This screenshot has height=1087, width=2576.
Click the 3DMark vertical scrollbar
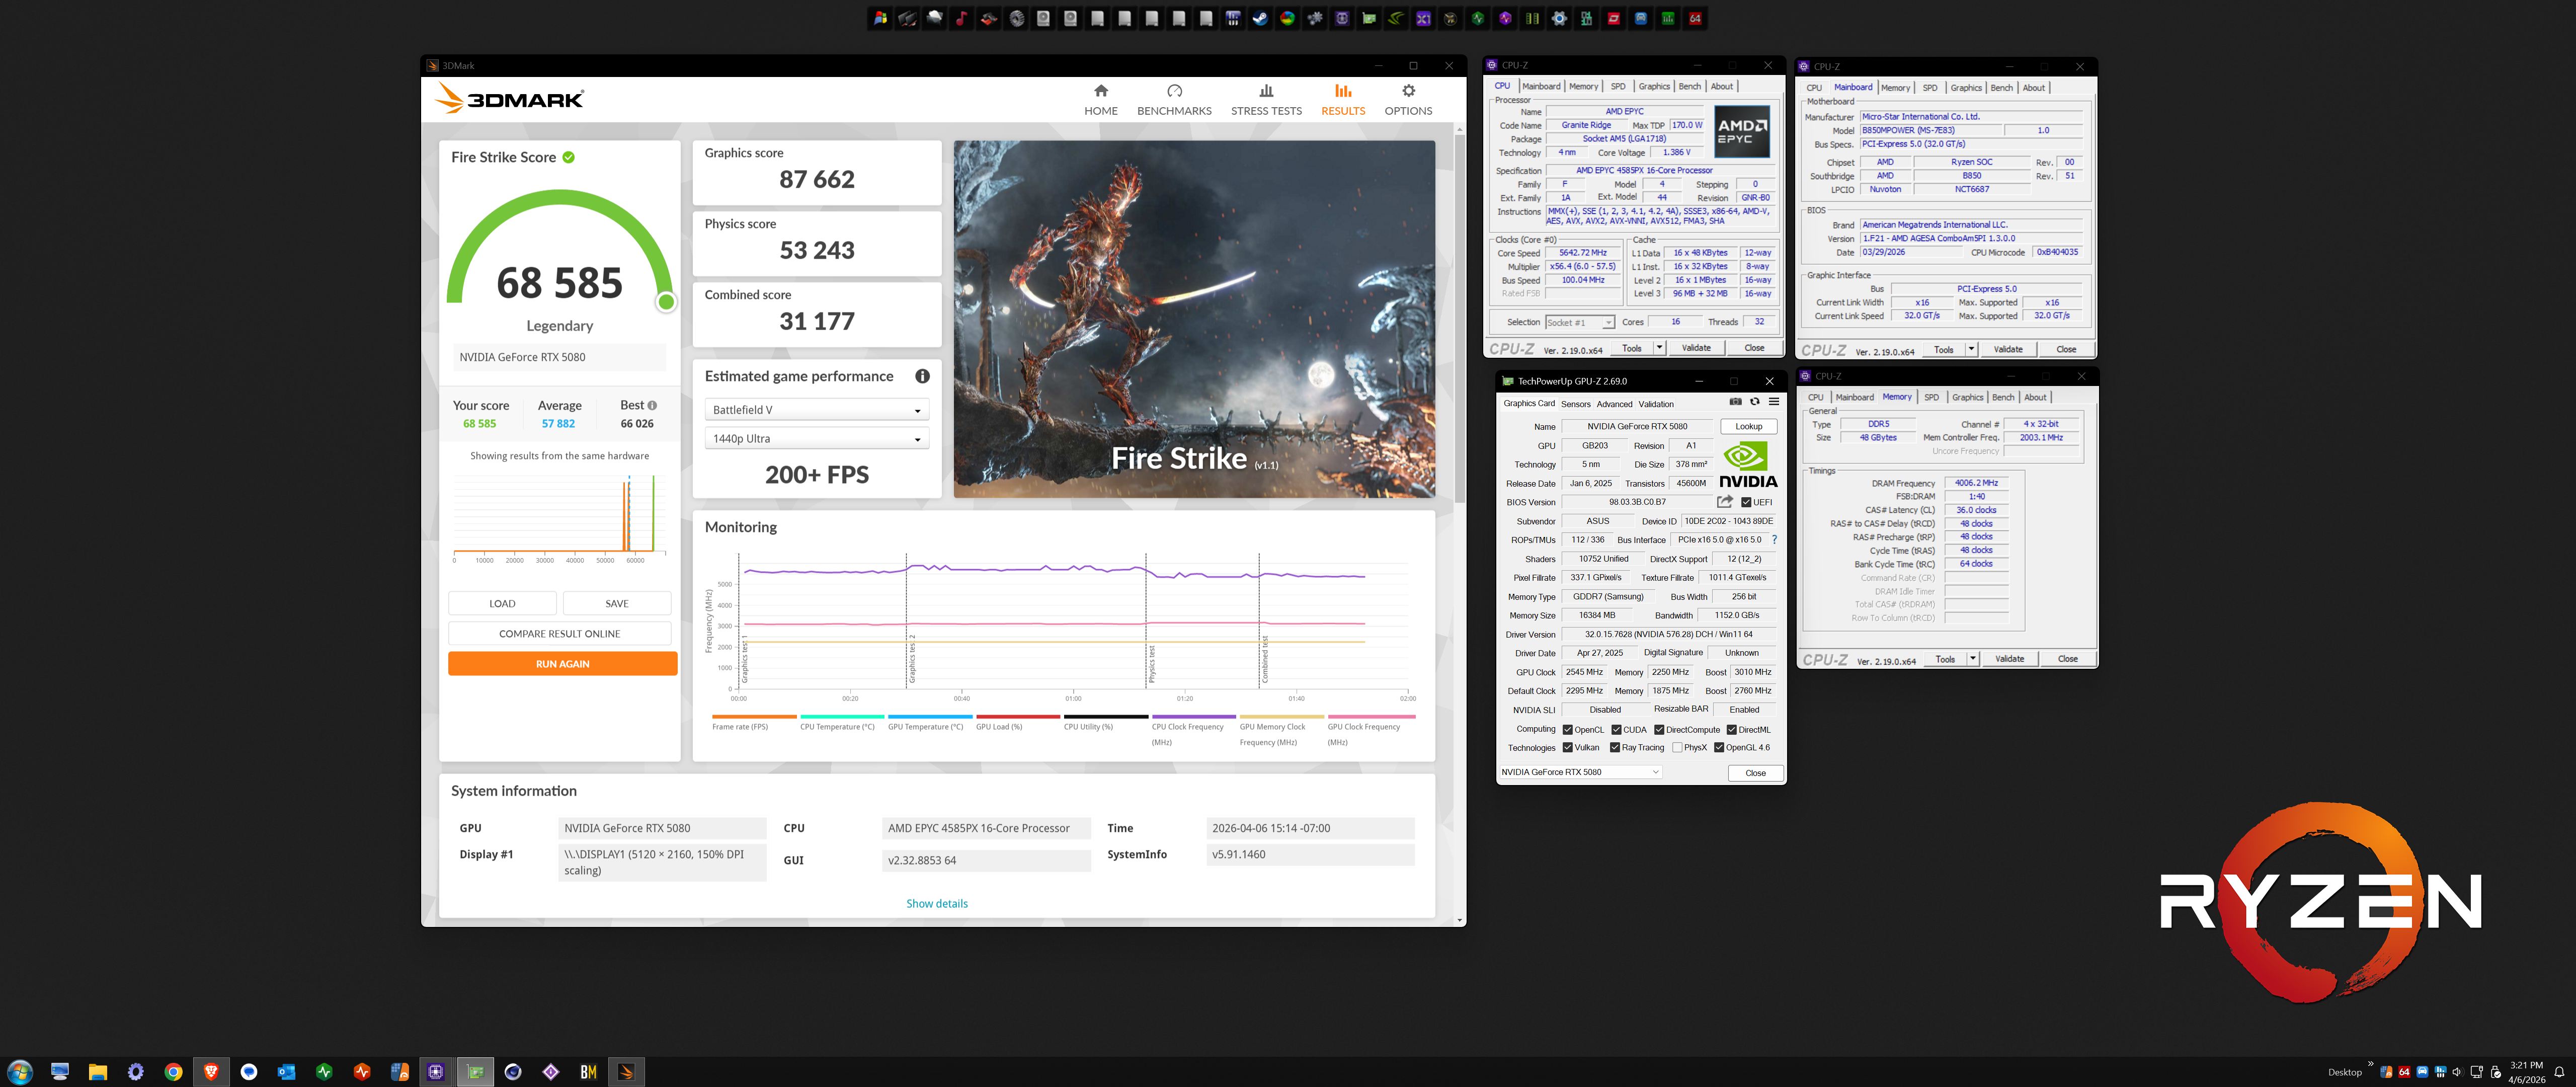coord(1459,320)
